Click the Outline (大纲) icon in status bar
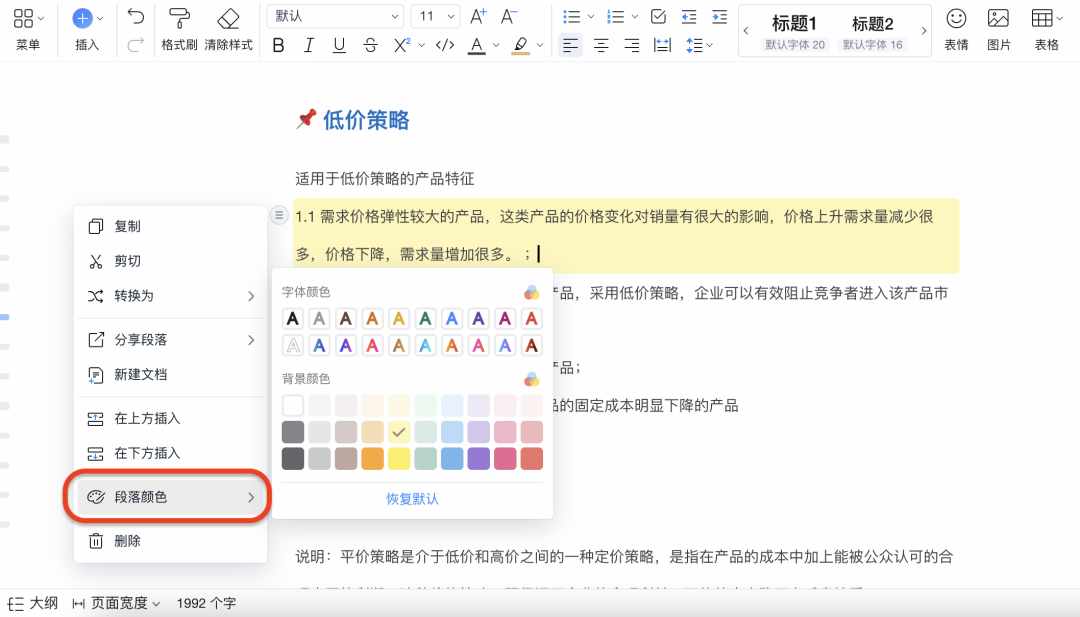Viewport: 1080px width, 617px height. point(17,603)
